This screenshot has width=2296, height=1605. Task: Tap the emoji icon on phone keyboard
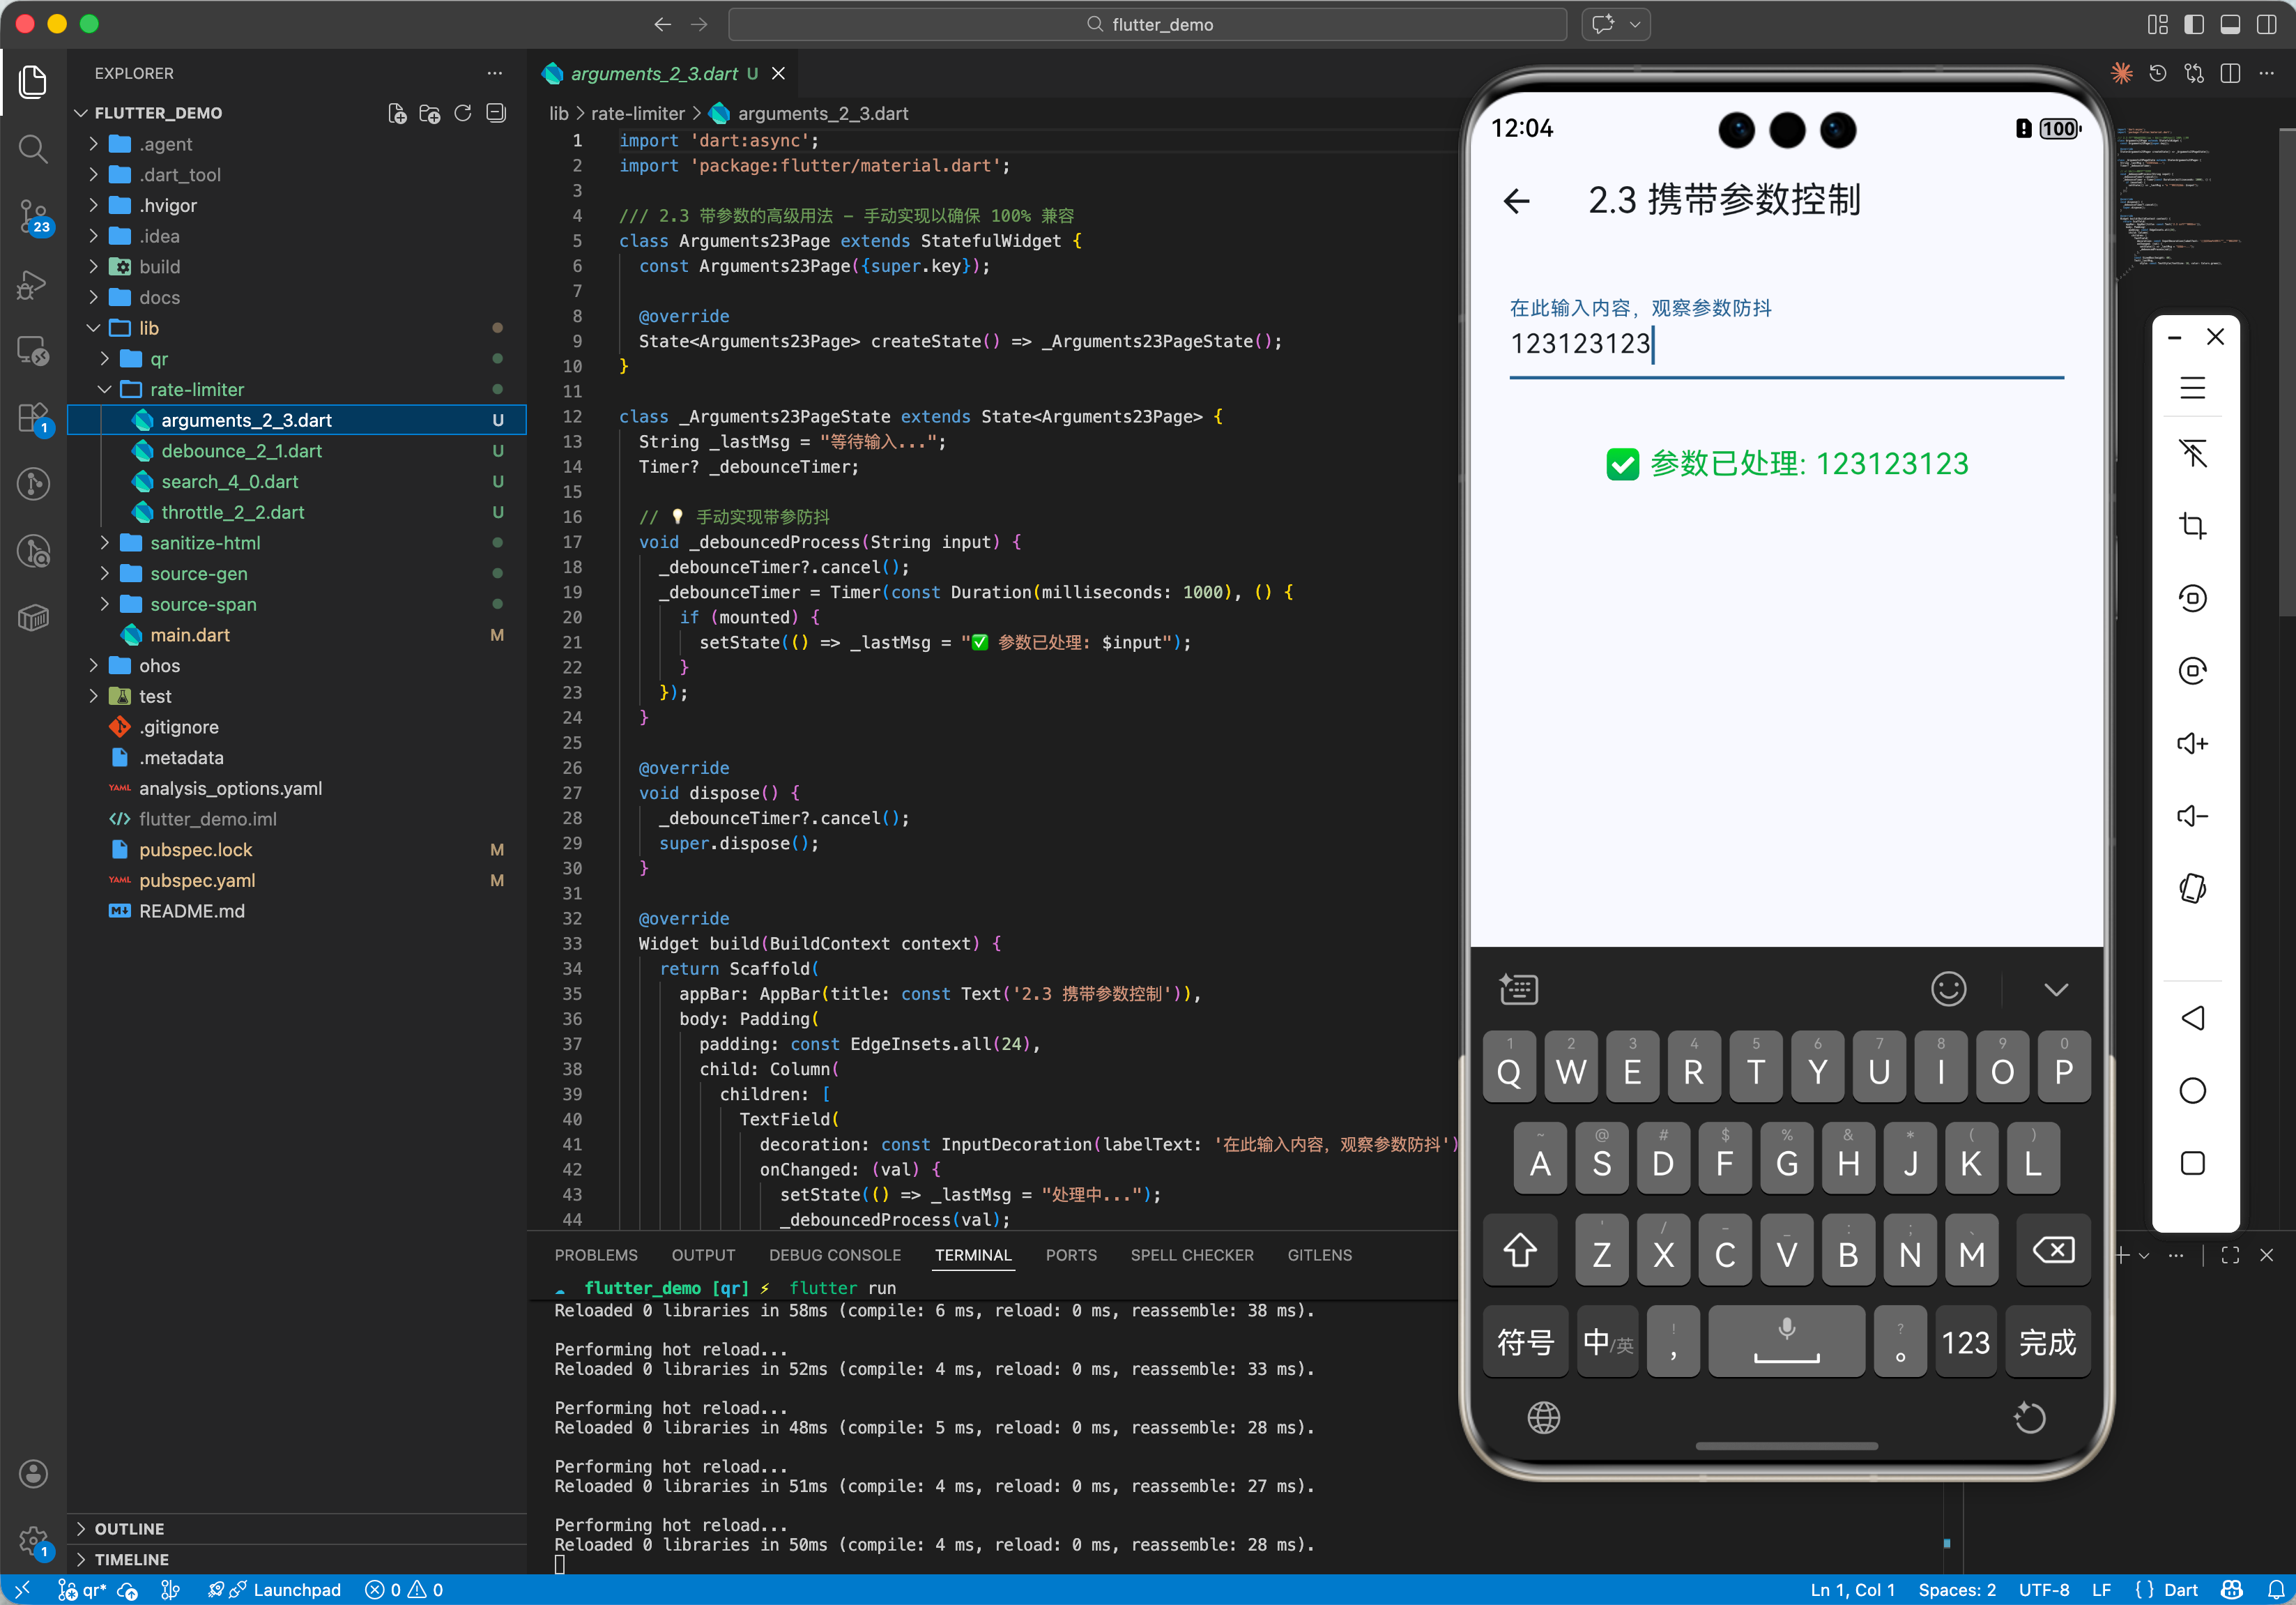click(1948, 989)
